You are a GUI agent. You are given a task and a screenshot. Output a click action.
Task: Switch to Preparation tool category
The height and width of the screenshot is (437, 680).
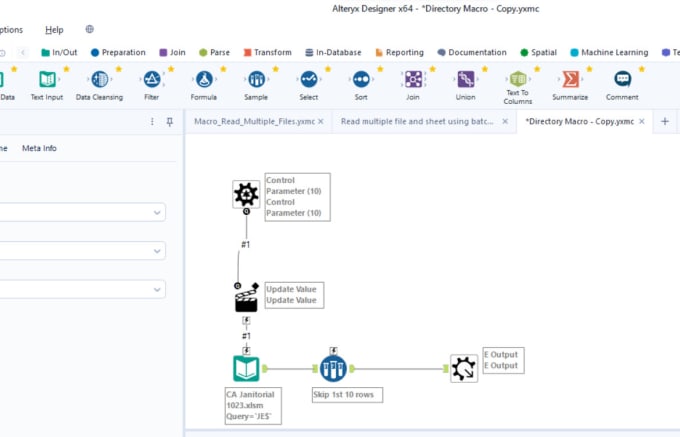[118, 52]
